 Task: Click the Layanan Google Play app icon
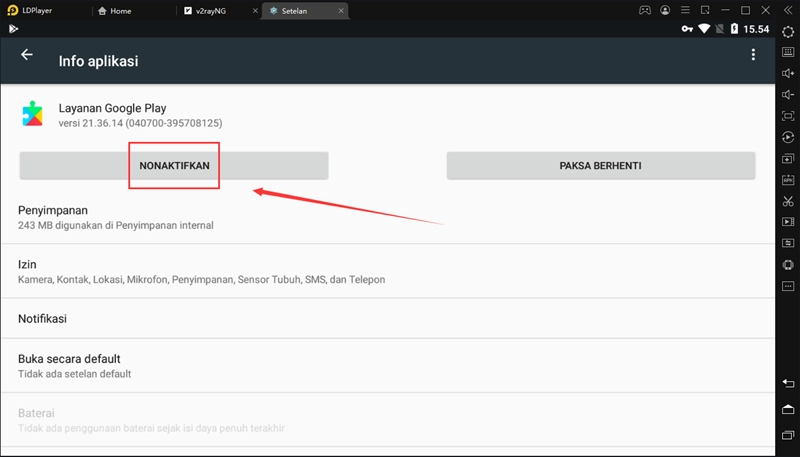[33, 114]
